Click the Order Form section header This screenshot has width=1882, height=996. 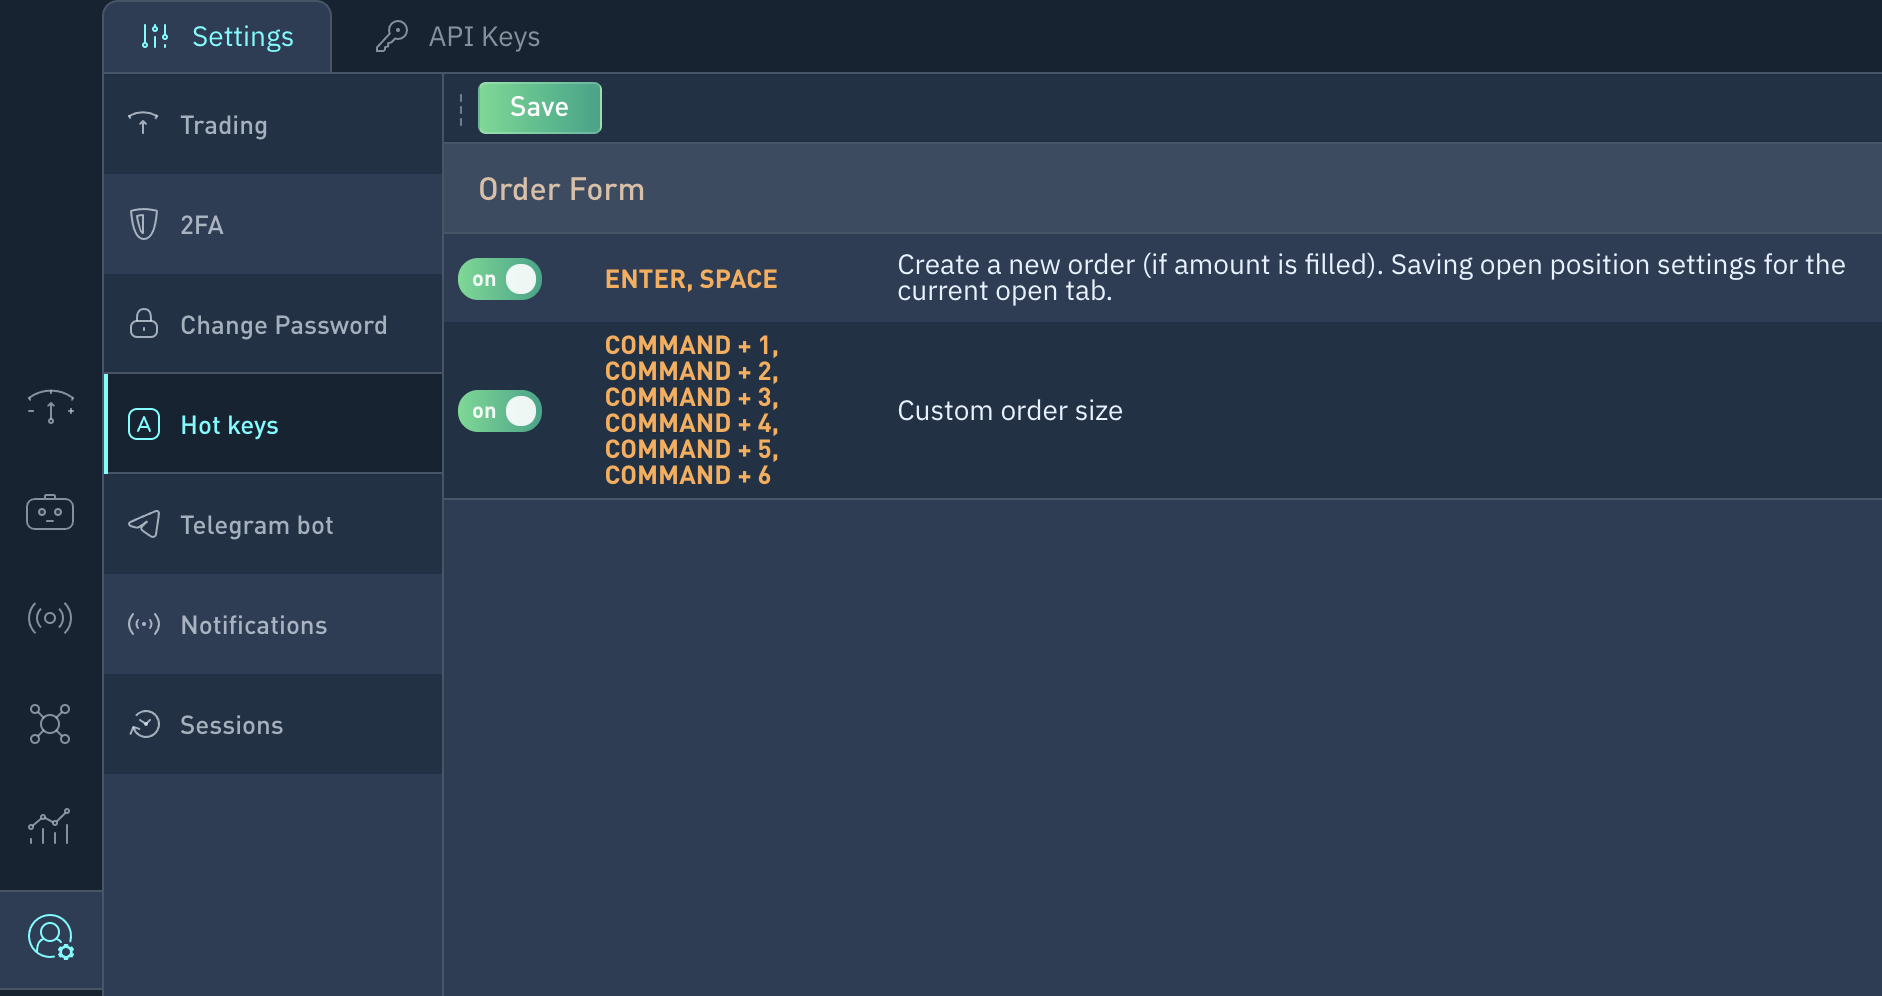(x=562, y=189)
